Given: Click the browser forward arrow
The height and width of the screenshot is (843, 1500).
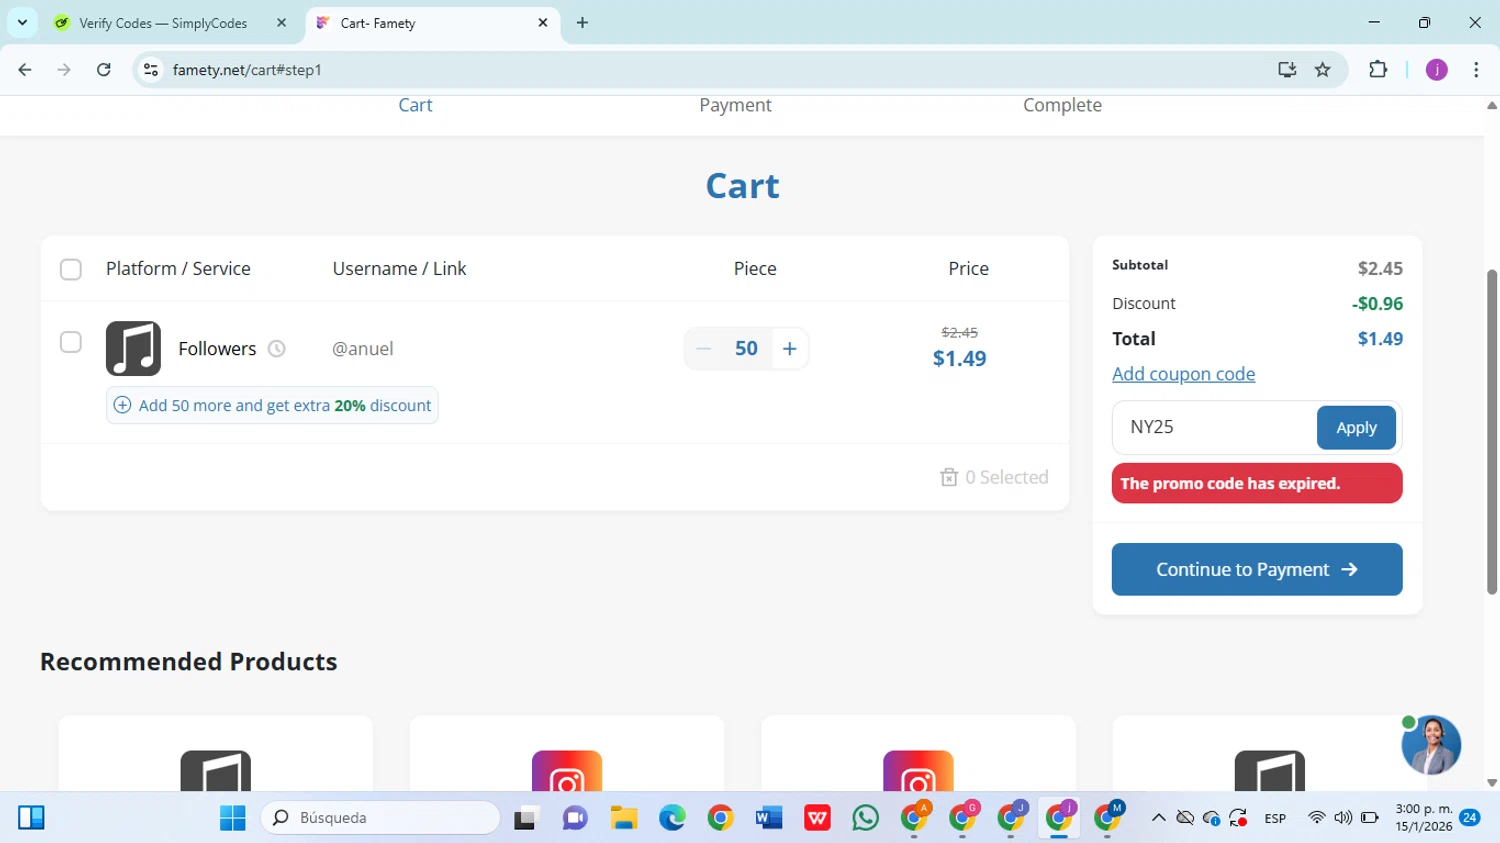Looking at the screenshot, I should click(x=64, y=70).
